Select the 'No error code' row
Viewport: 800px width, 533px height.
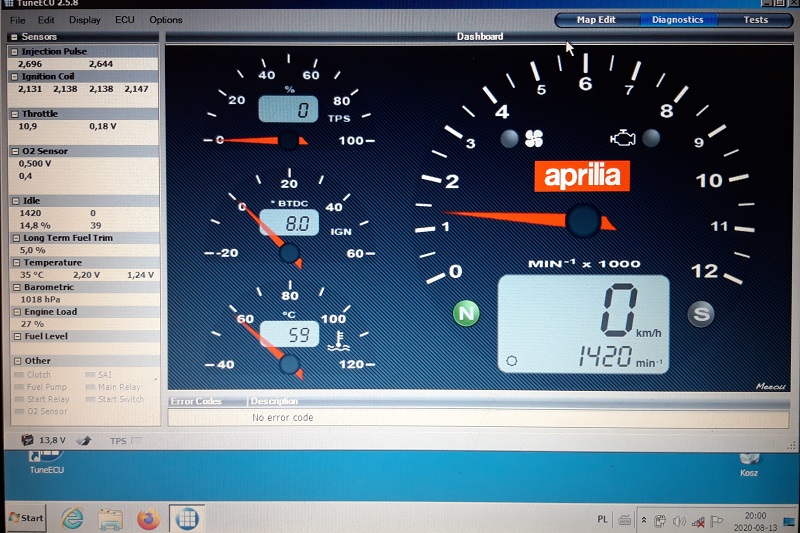[x=479, y=418]
